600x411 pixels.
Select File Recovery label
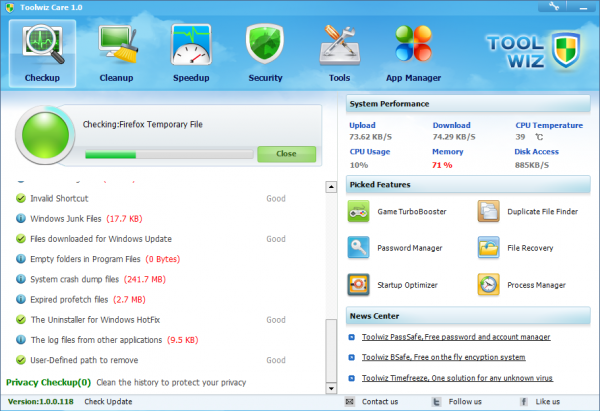[x=530, y=248]
